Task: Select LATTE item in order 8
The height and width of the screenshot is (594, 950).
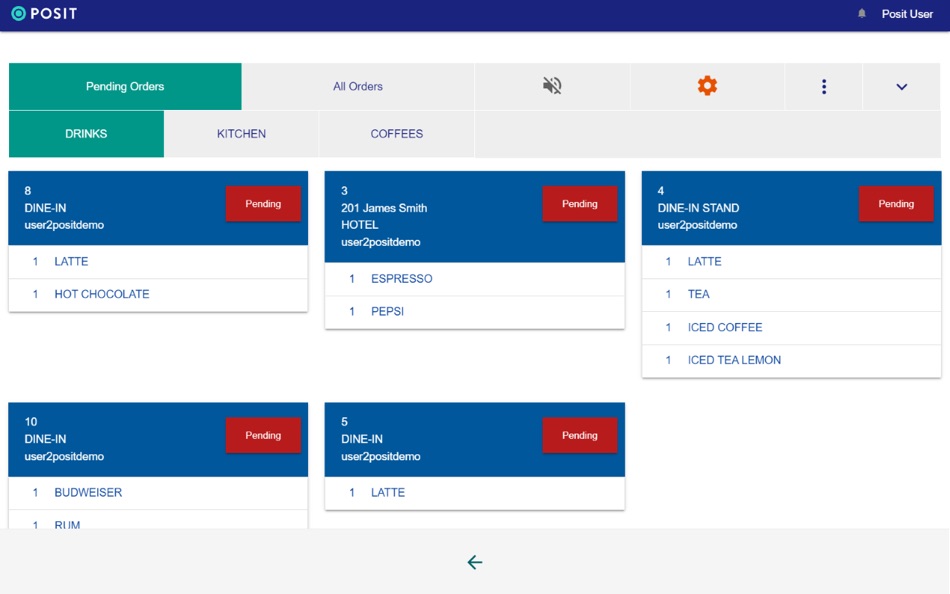Action: tap(158, 262)
